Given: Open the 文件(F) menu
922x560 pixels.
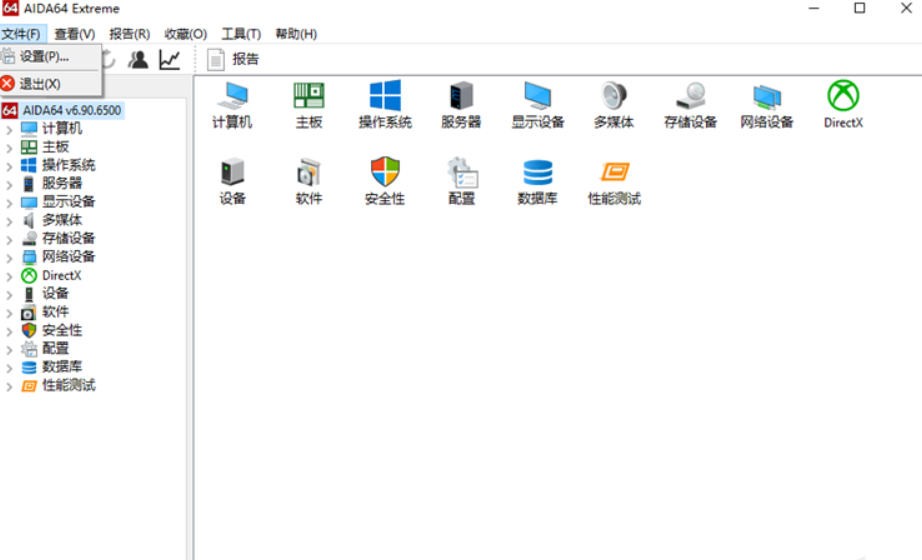Looking at the screenshot, I should [x=22, y=34].
